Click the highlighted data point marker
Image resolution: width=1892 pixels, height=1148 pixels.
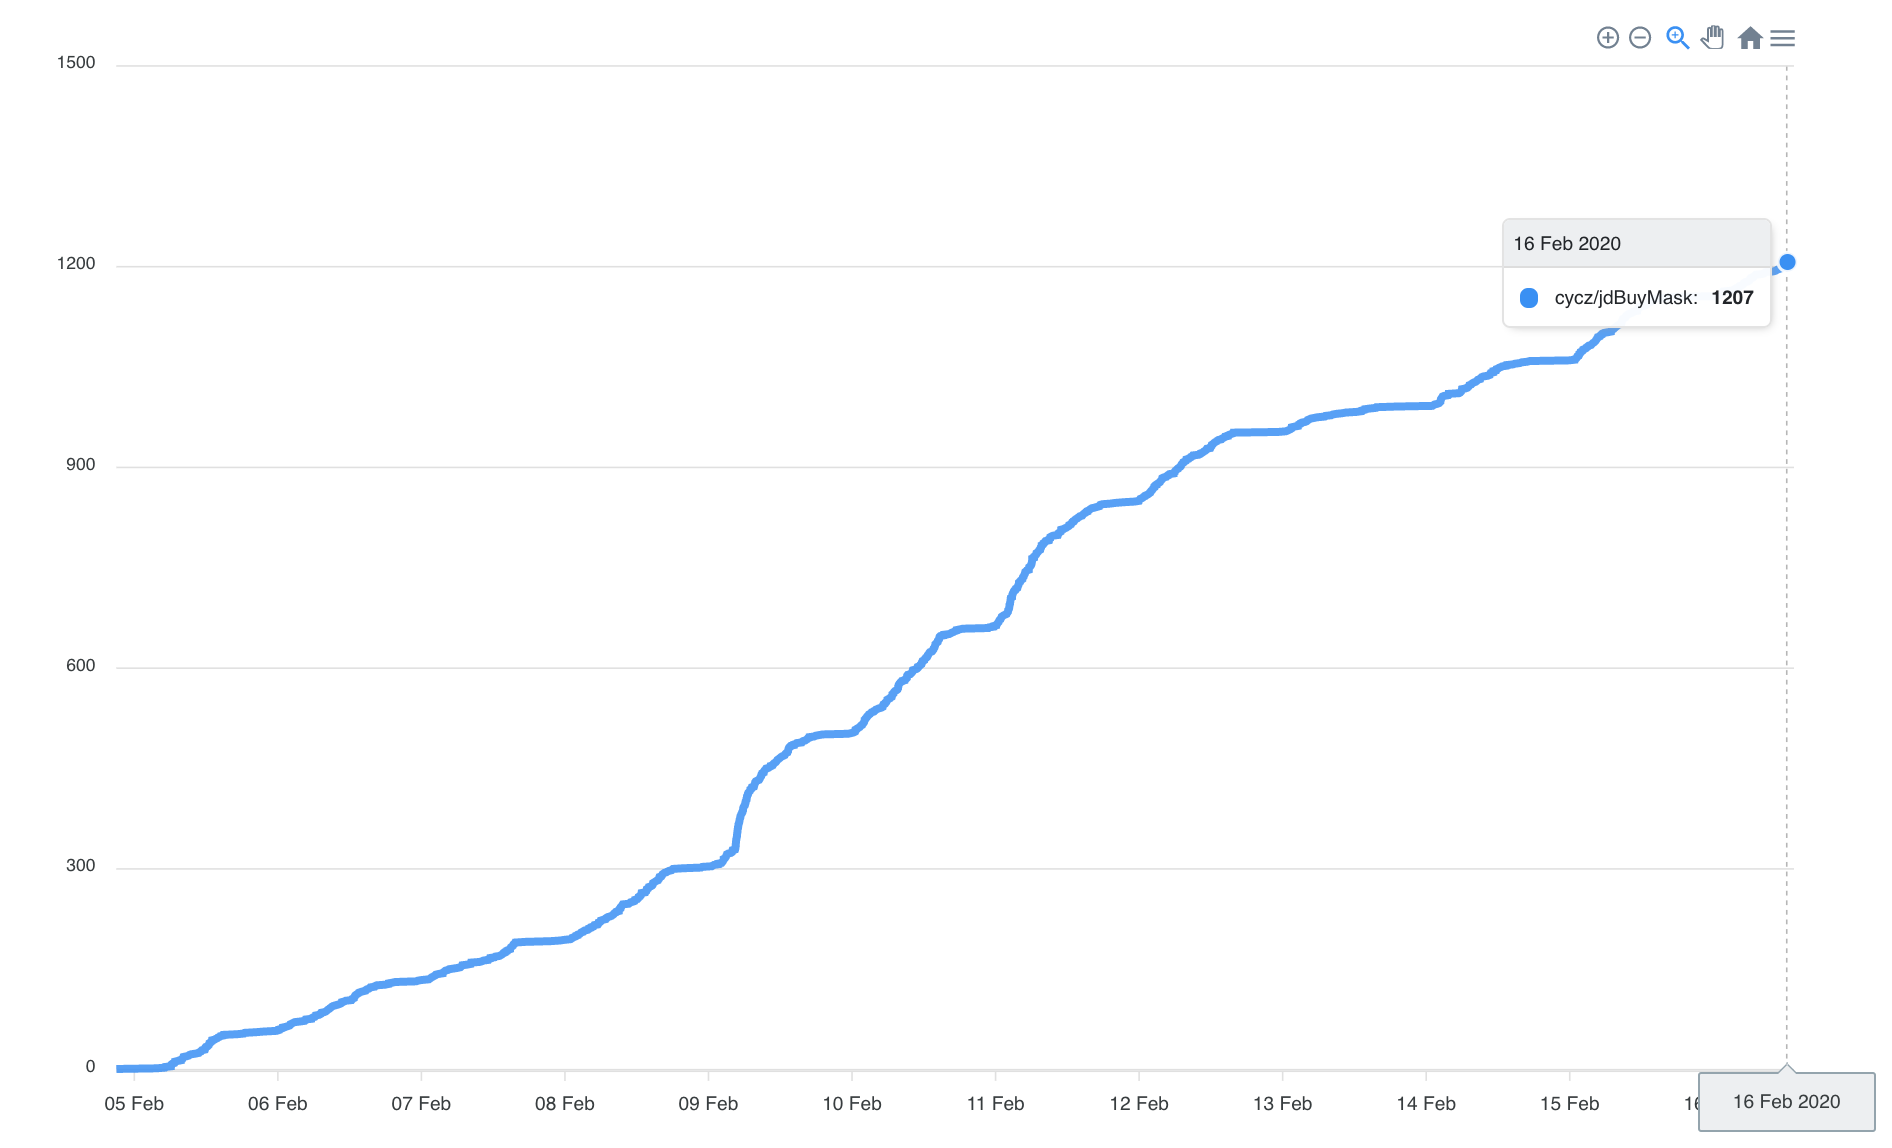(1787, 262)
